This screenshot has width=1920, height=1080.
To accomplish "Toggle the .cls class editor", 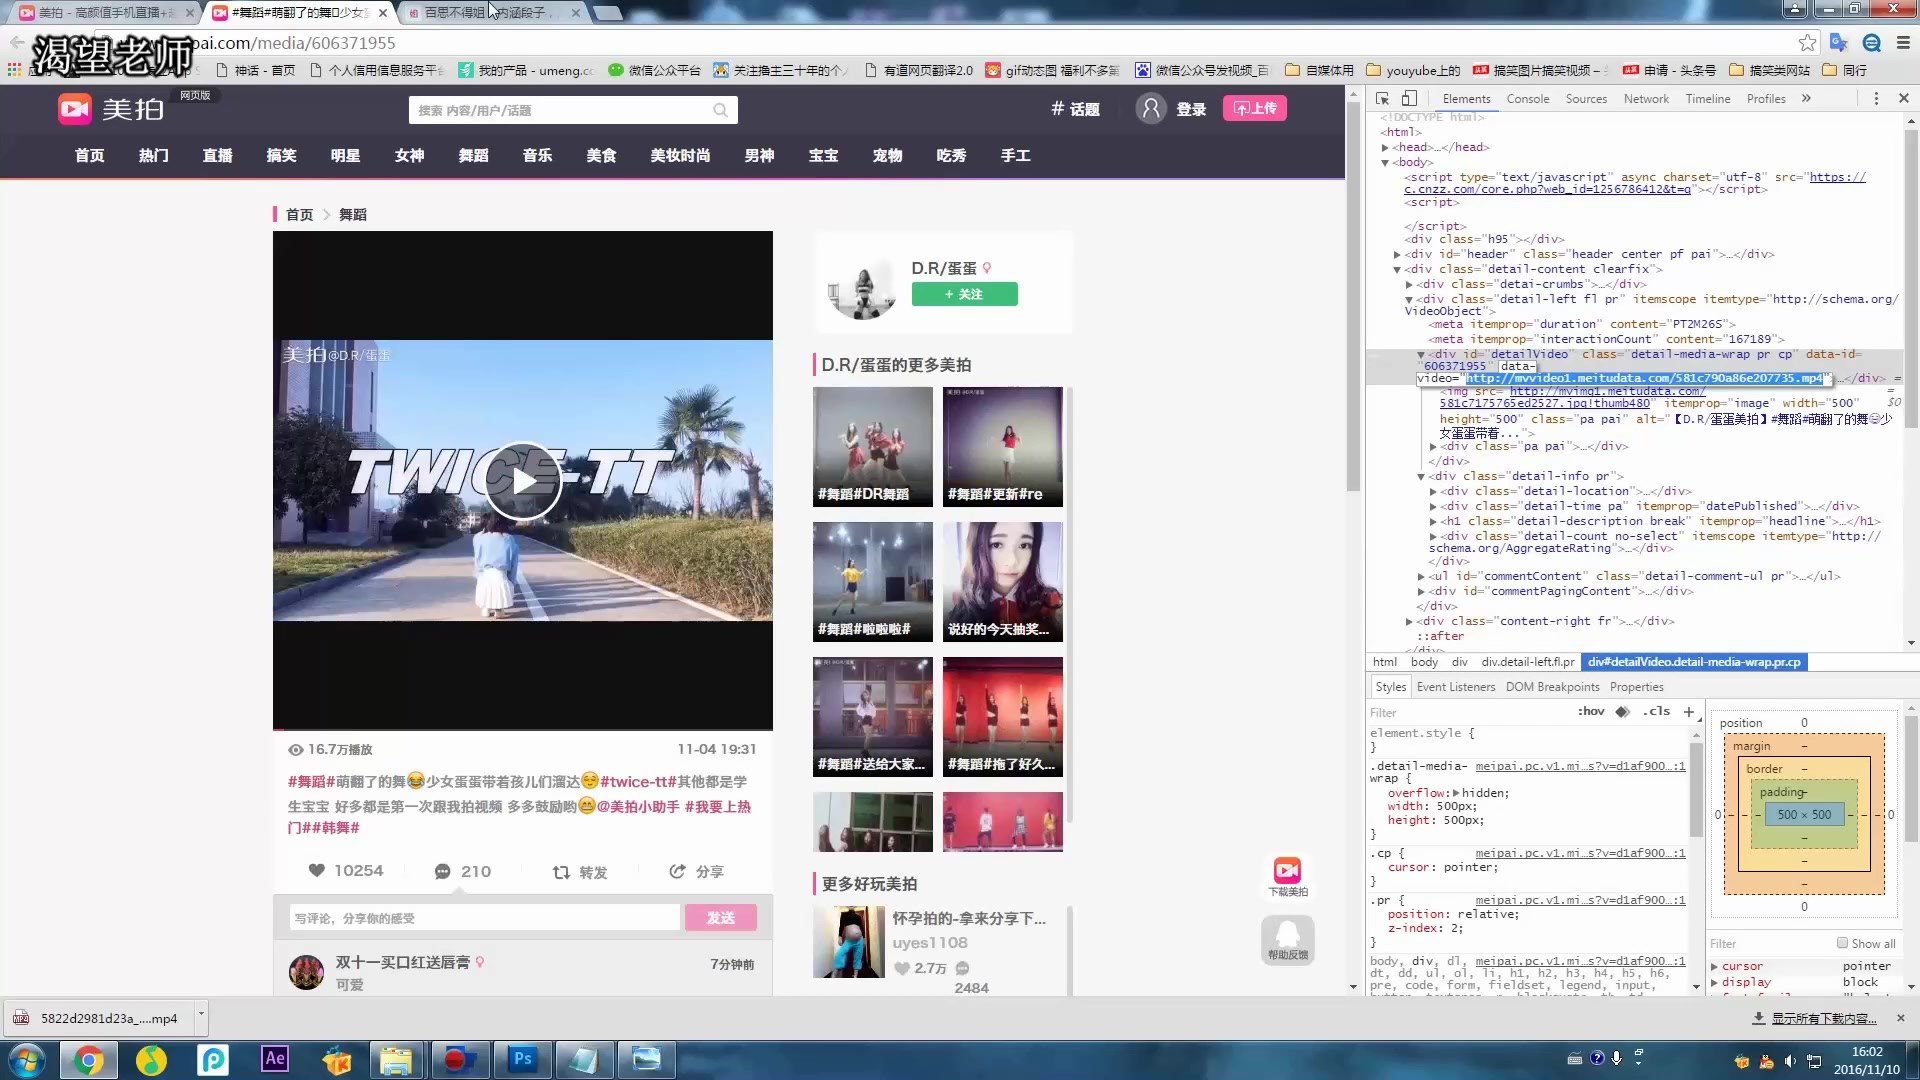I will click(x=1656, y=712).
